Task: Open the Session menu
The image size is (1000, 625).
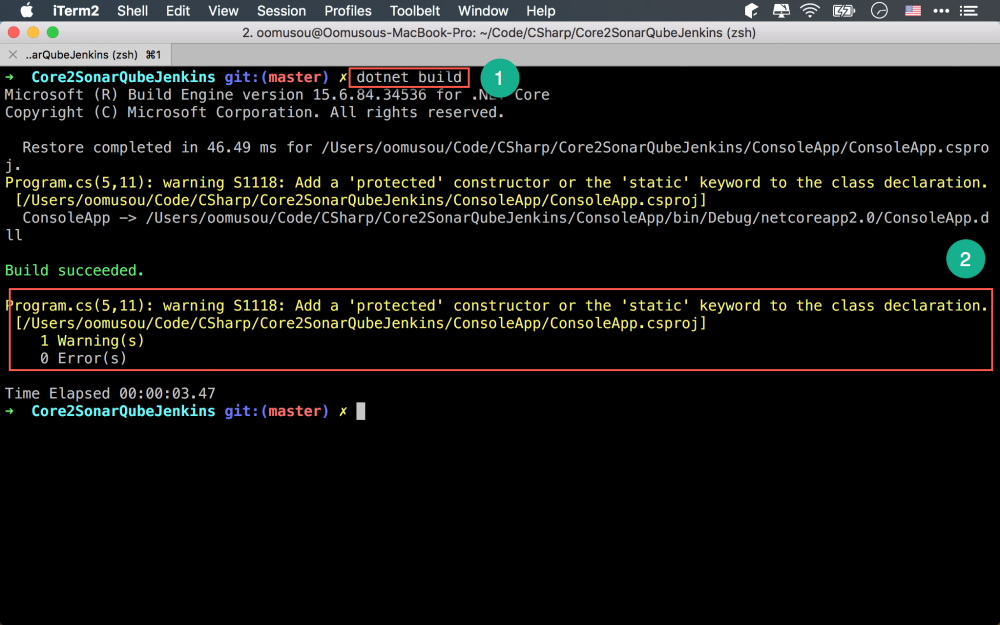Action: 281,11
